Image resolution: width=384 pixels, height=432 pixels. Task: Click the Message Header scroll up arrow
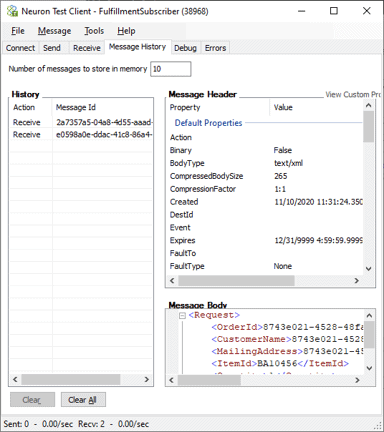(x=368, y=106)
